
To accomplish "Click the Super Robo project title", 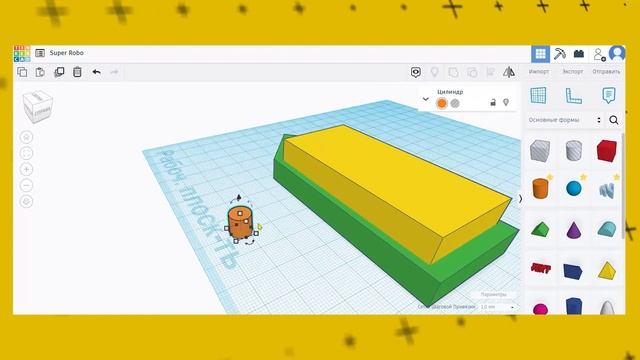I will pyautogui.click(x=67, y=53).
